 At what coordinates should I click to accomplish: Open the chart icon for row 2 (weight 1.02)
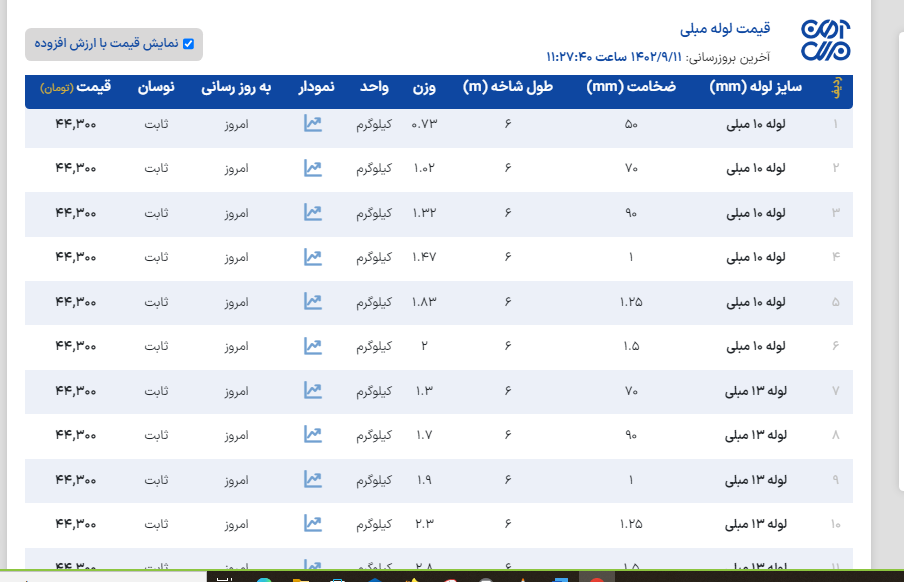313,168
